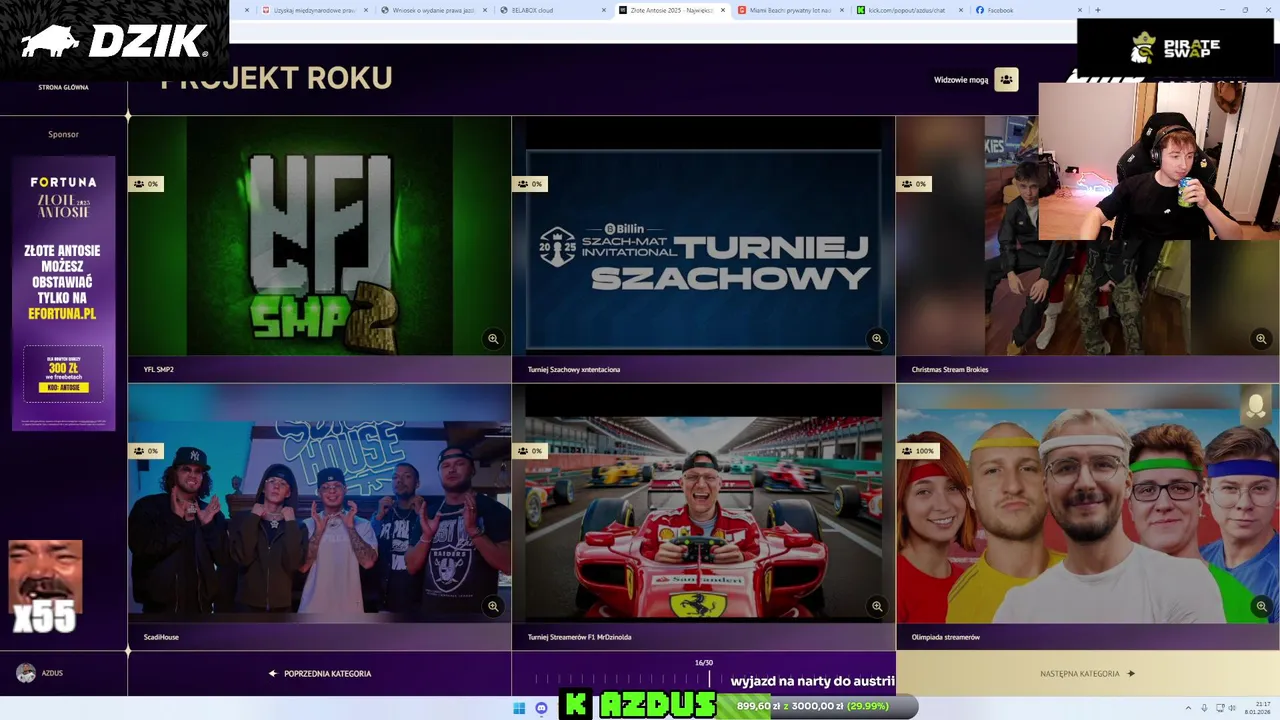This screenshot has height=720, width=1280.
Task: Click 'Turniej Szachowy xntentaciona' caption text
Action: [x=574, y=370]
